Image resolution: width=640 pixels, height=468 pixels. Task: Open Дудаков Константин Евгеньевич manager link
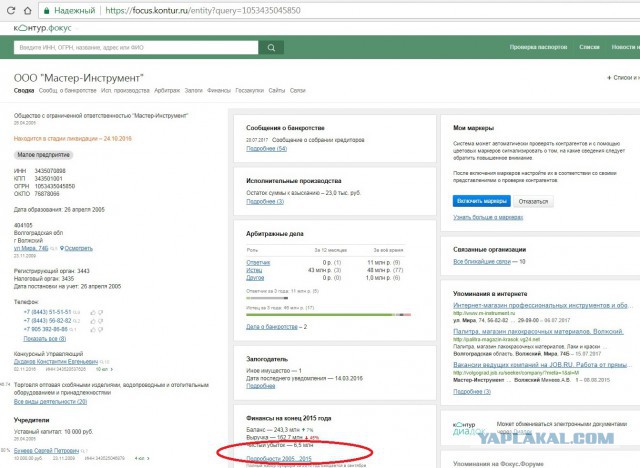coord(56,362)
